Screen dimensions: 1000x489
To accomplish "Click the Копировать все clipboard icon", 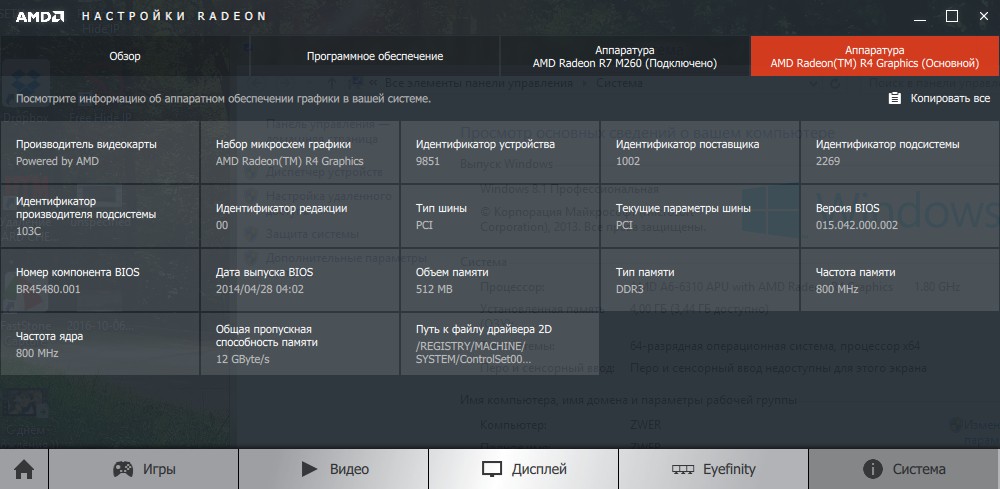I will (x=894, y=99).
